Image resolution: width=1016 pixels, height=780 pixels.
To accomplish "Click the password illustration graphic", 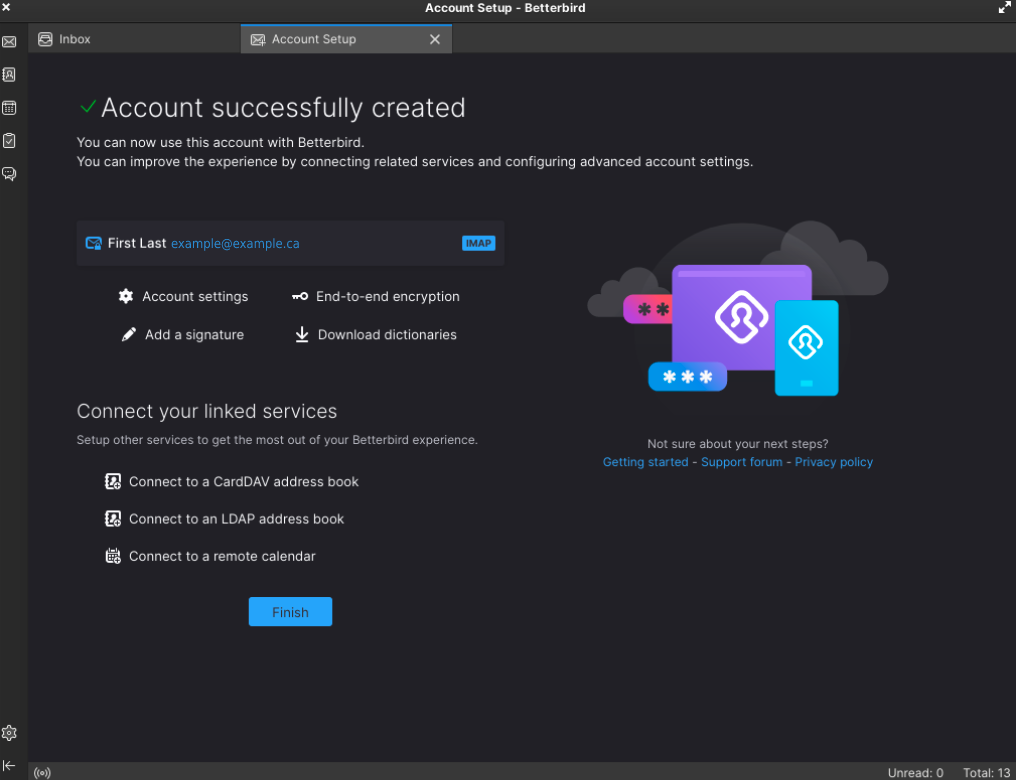I will [737, 310].
